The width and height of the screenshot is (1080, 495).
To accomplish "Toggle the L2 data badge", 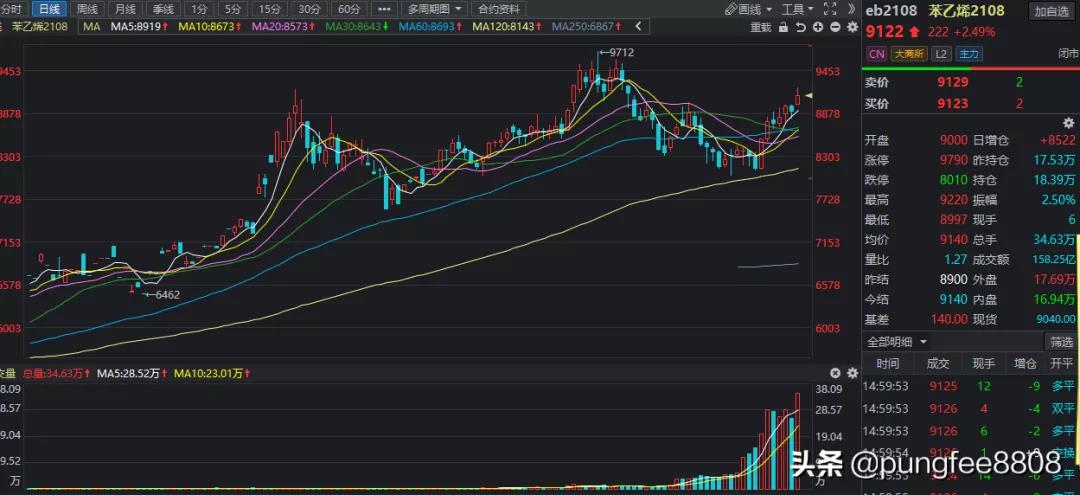I will coord(941,54).
